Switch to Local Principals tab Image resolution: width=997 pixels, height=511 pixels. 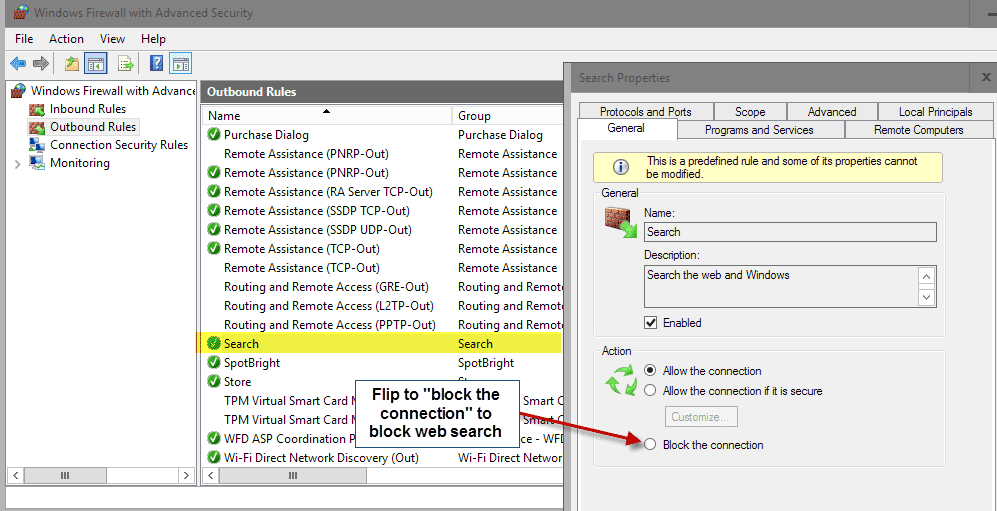point(935,112)
